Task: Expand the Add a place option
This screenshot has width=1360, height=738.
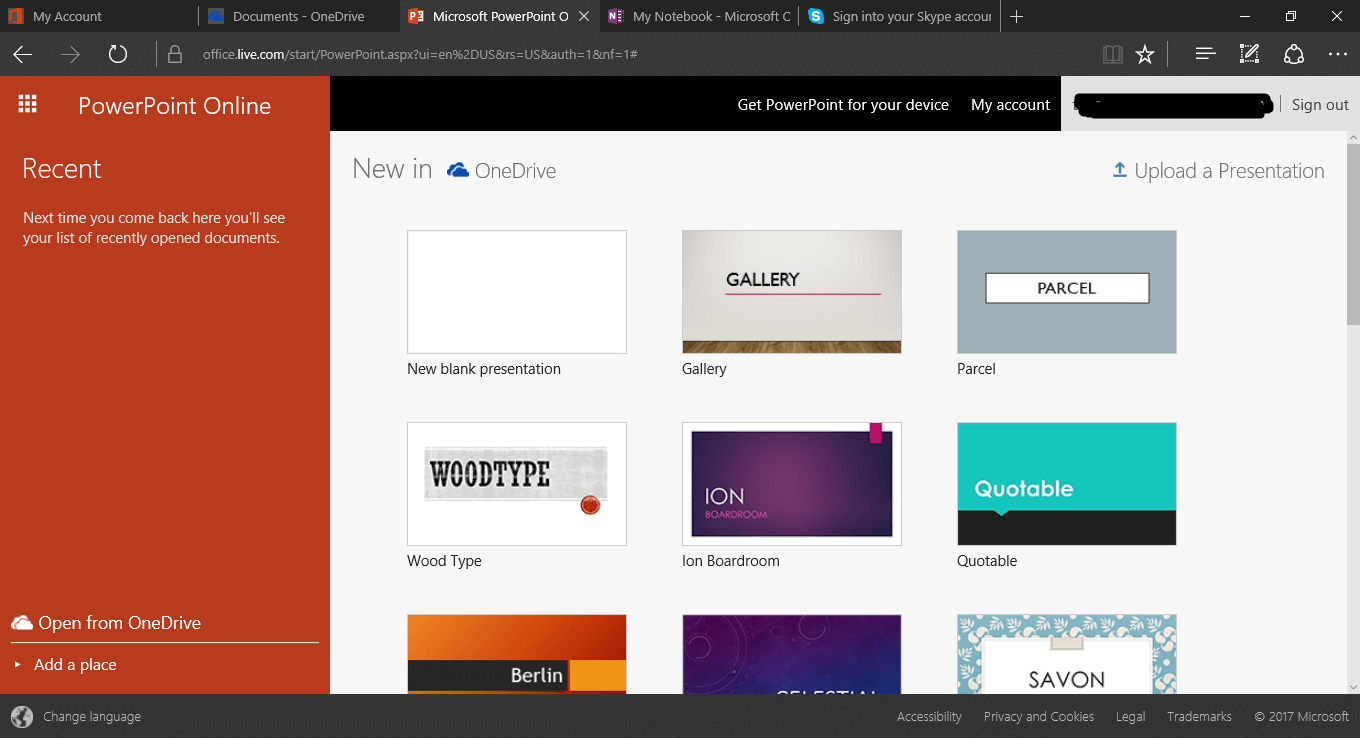Action: [65, 664]
